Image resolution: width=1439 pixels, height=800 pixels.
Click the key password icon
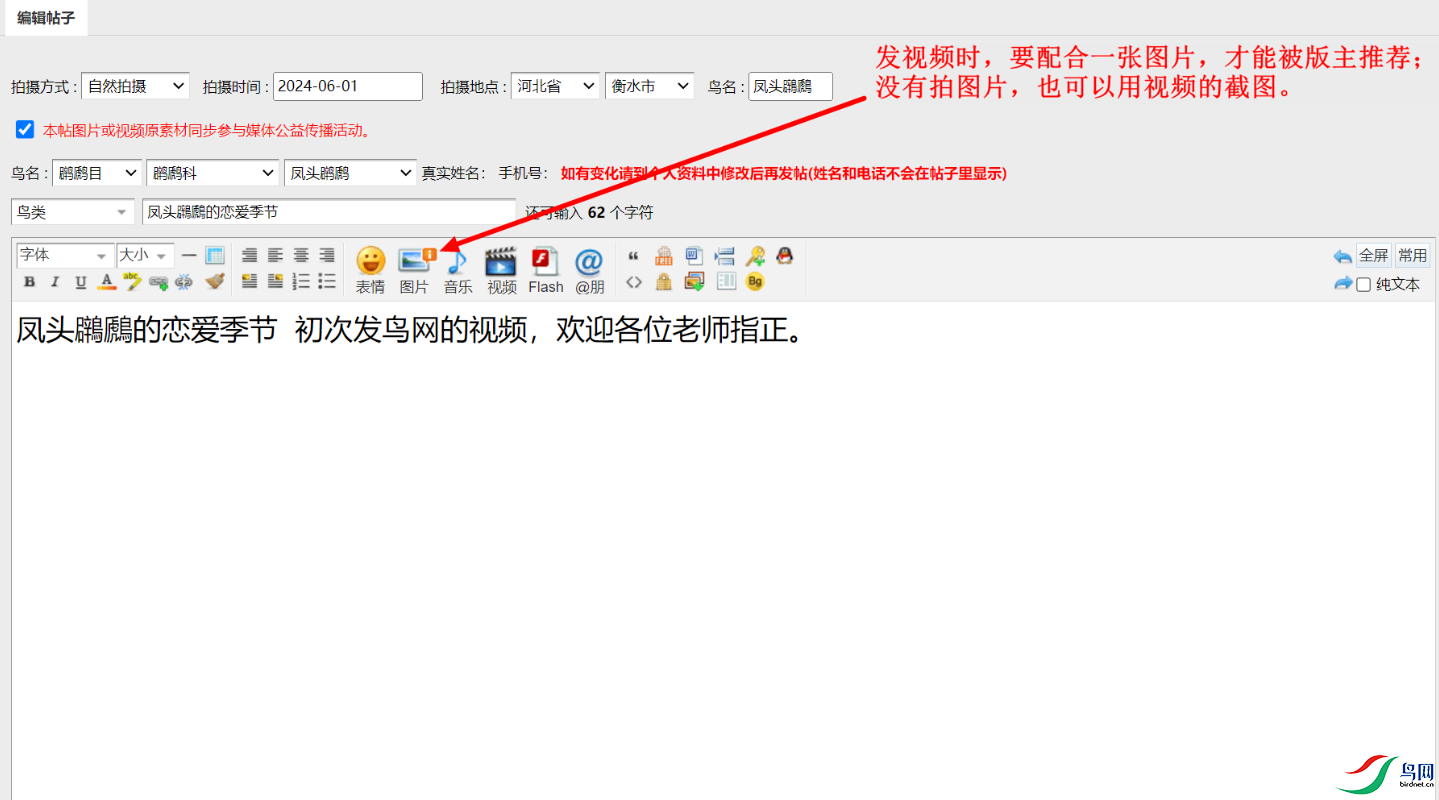point(755,256)
